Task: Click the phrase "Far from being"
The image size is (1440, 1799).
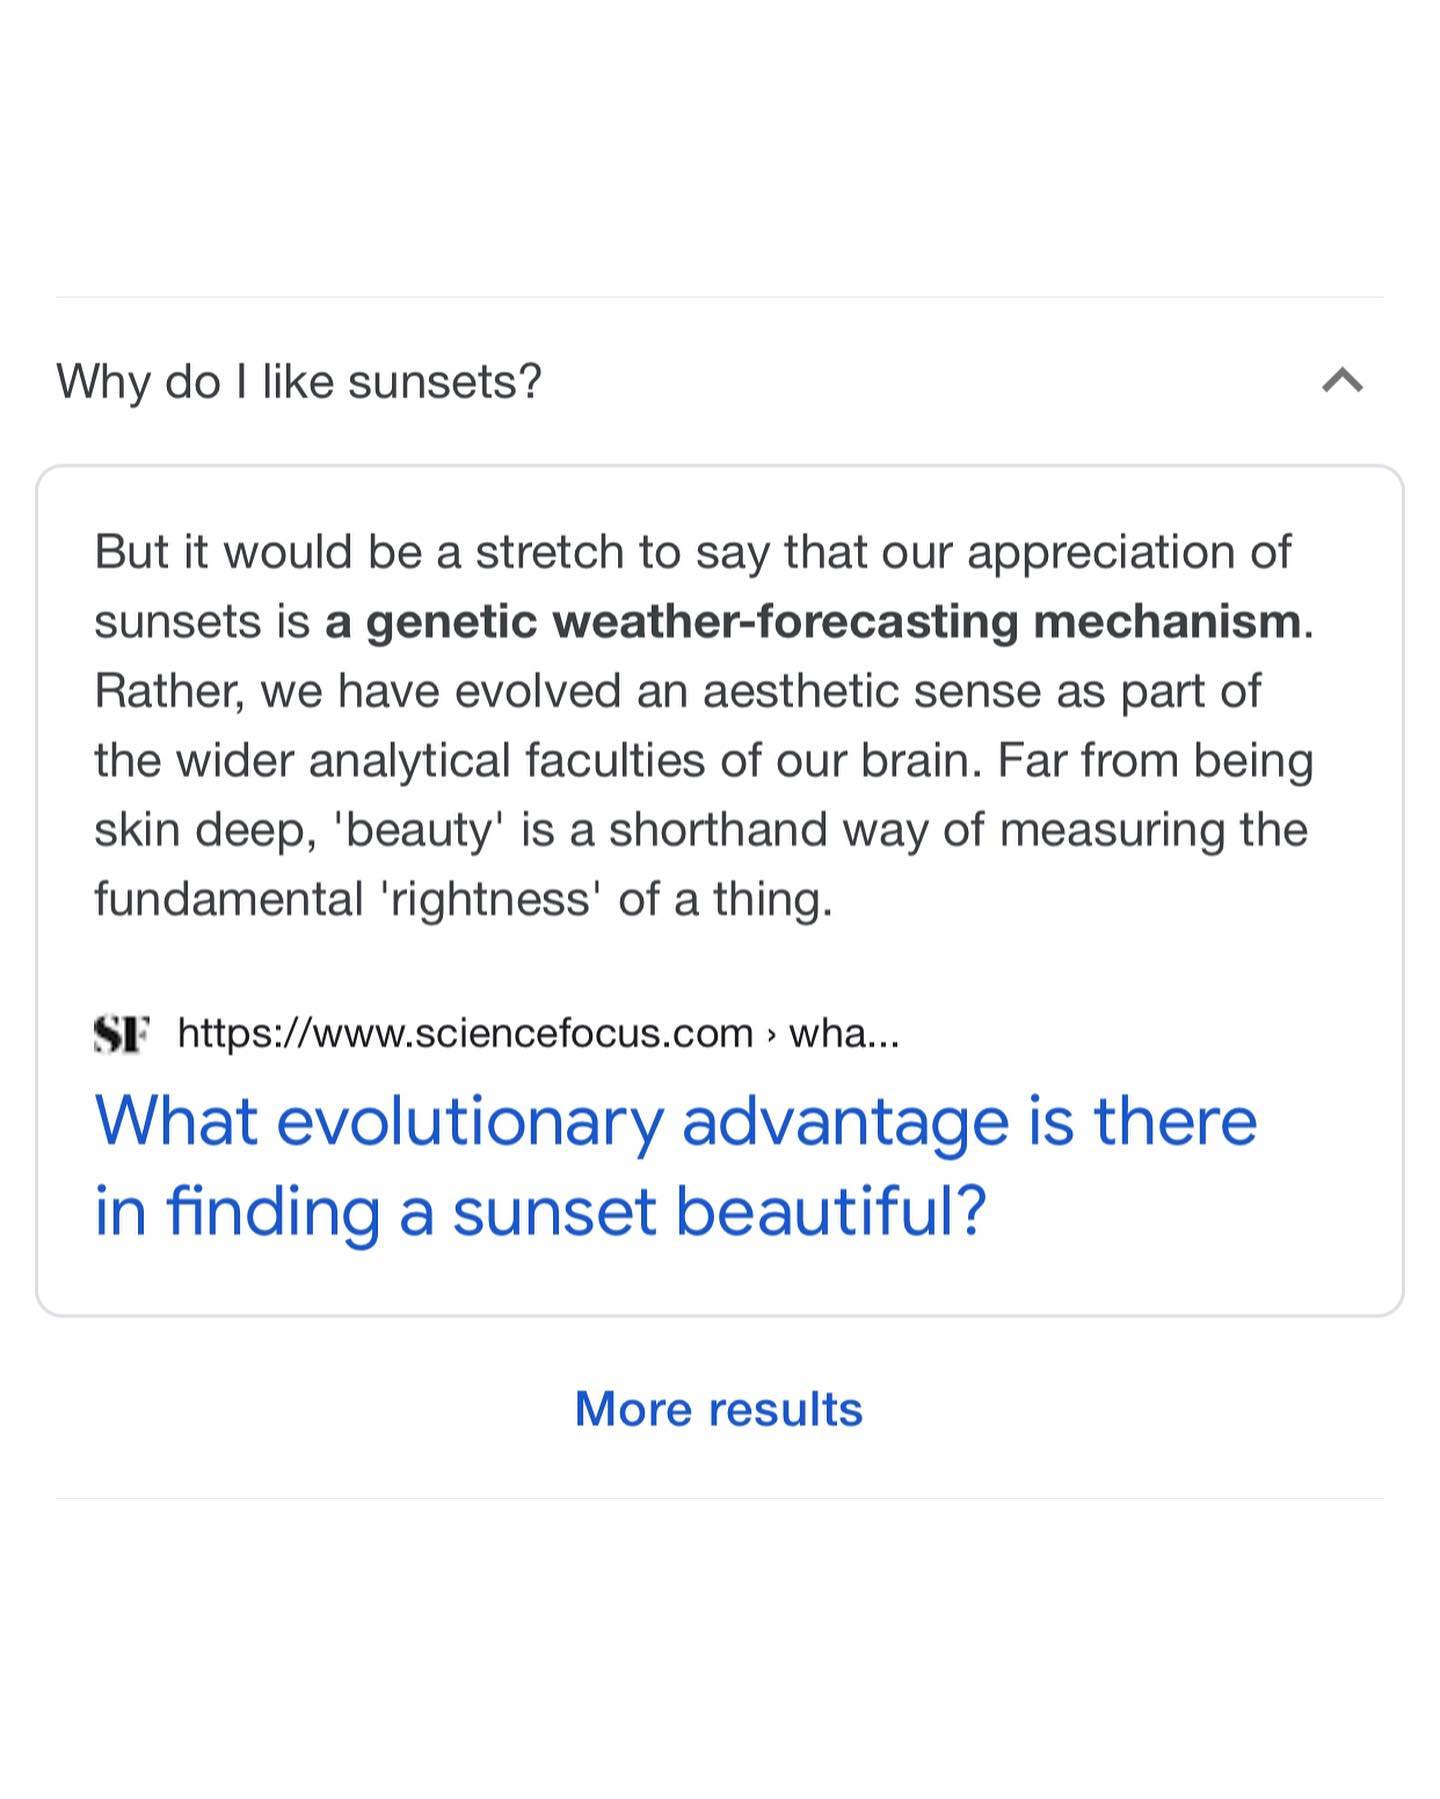Action: coord(1155,761)
